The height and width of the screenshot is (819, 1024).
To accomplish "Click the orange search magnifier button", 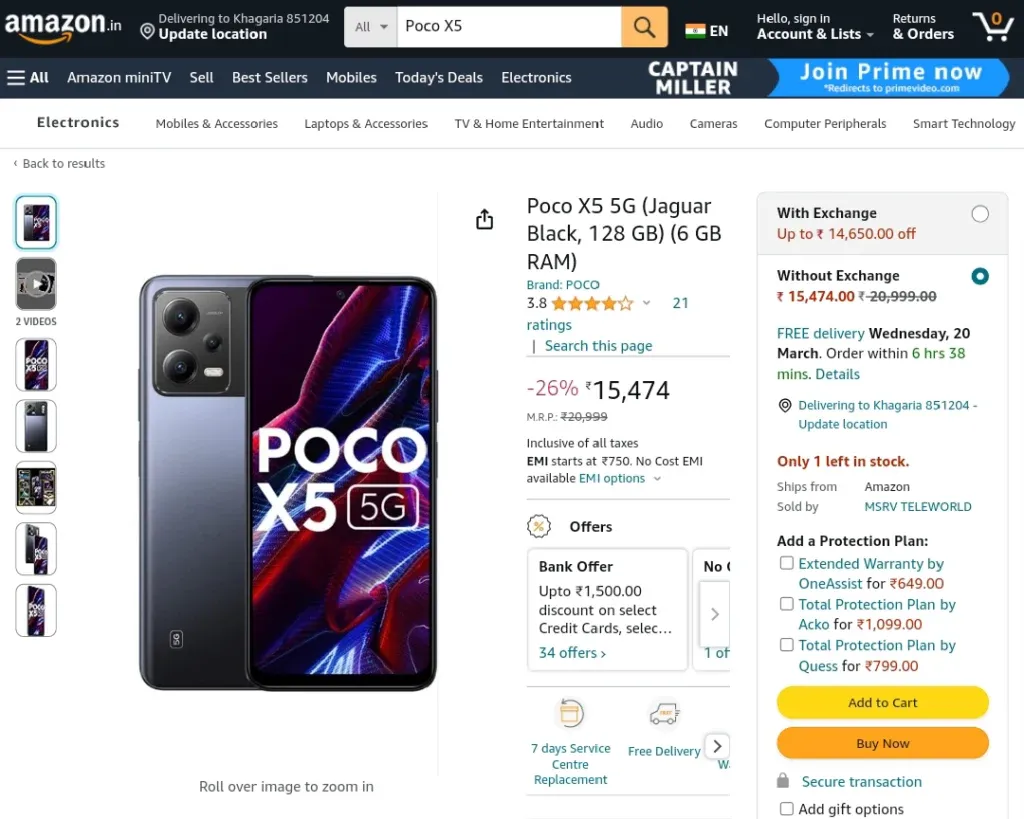I will 644,27.
